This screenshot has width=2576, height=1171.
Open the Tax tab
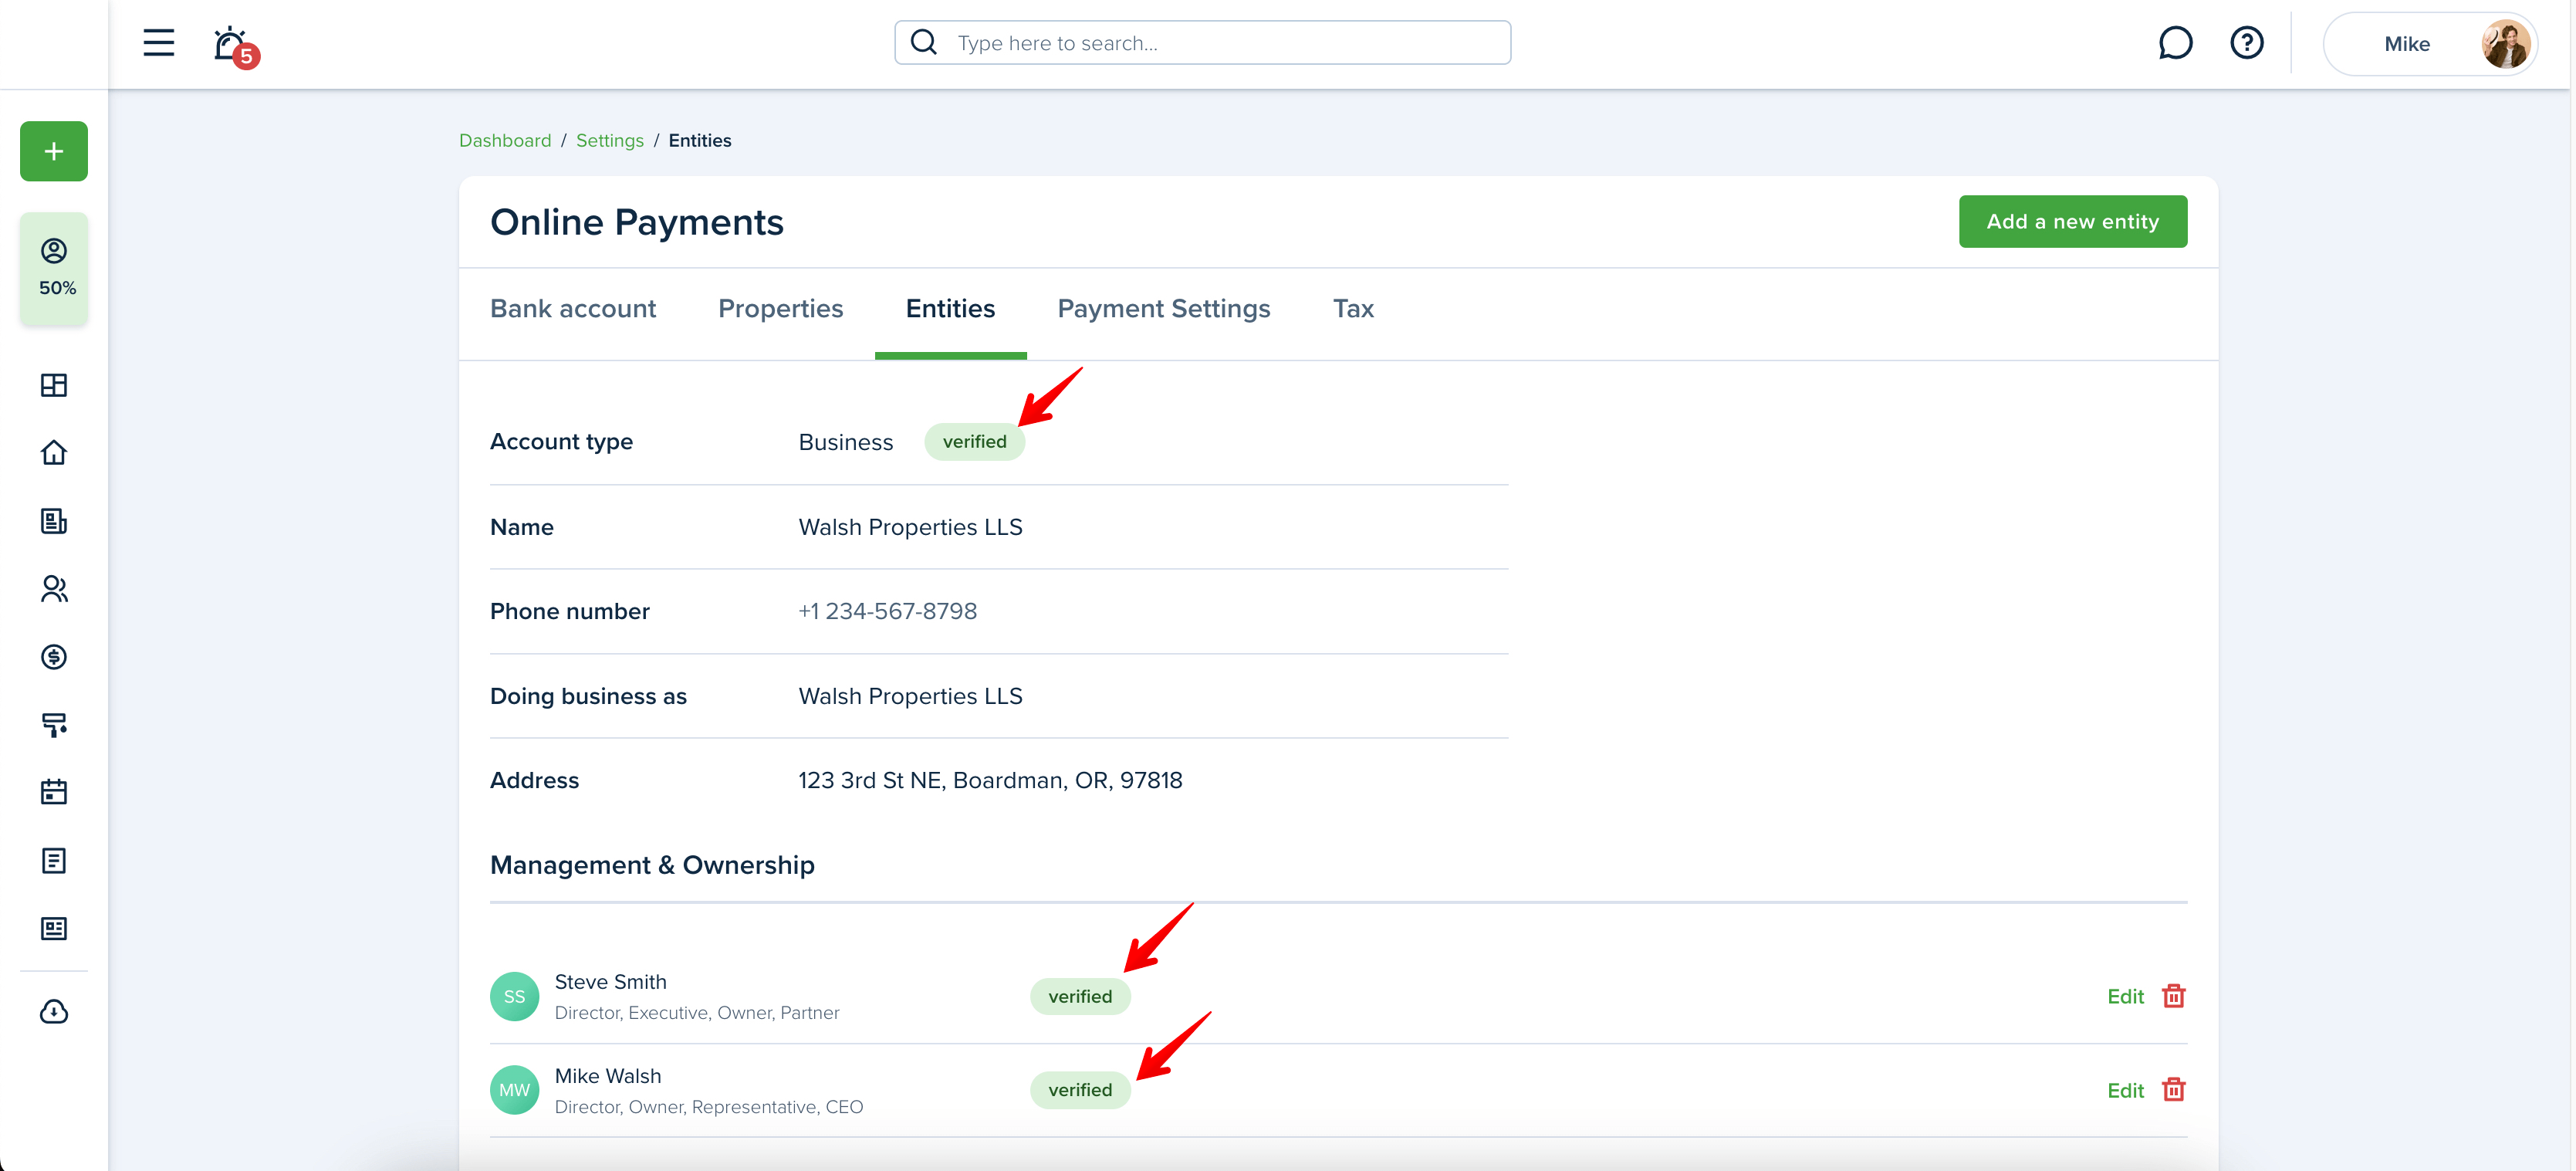[1353, 309]
